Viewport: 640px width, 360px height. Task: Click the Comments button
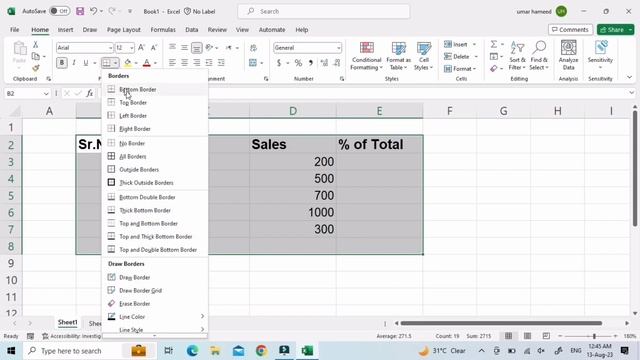point(570,30)
